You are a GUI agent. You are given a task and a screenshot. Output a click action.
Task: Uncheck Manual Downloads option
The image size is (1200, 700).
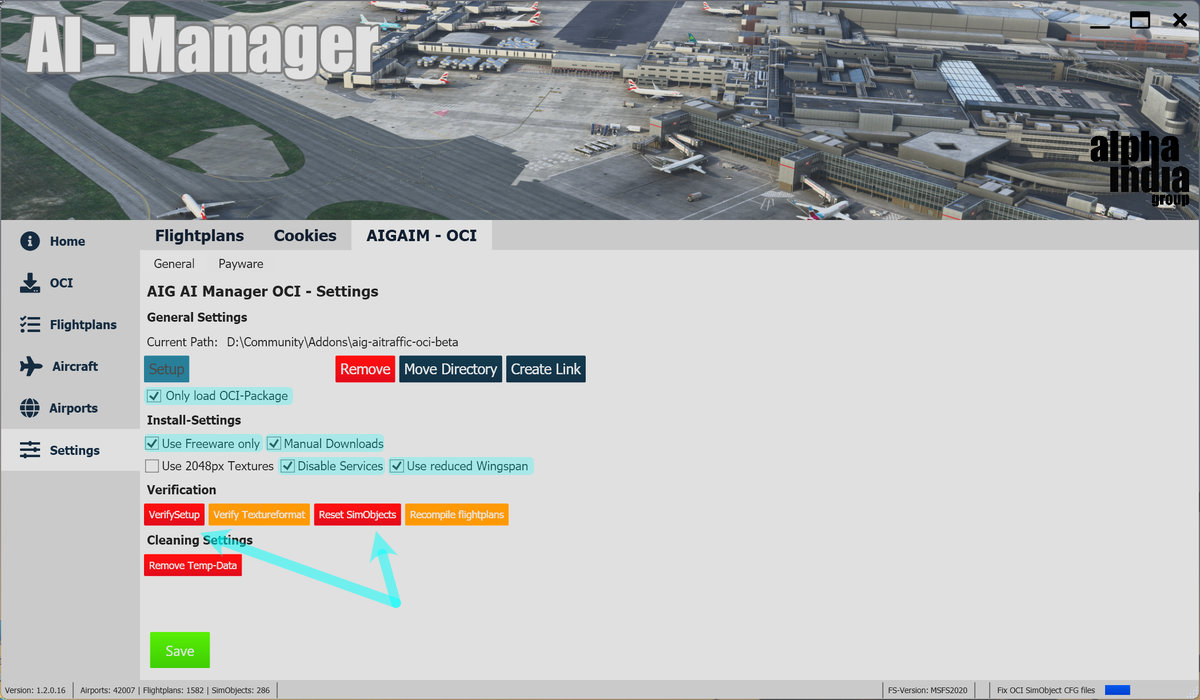pyautogui.click(x=274, y=443)
